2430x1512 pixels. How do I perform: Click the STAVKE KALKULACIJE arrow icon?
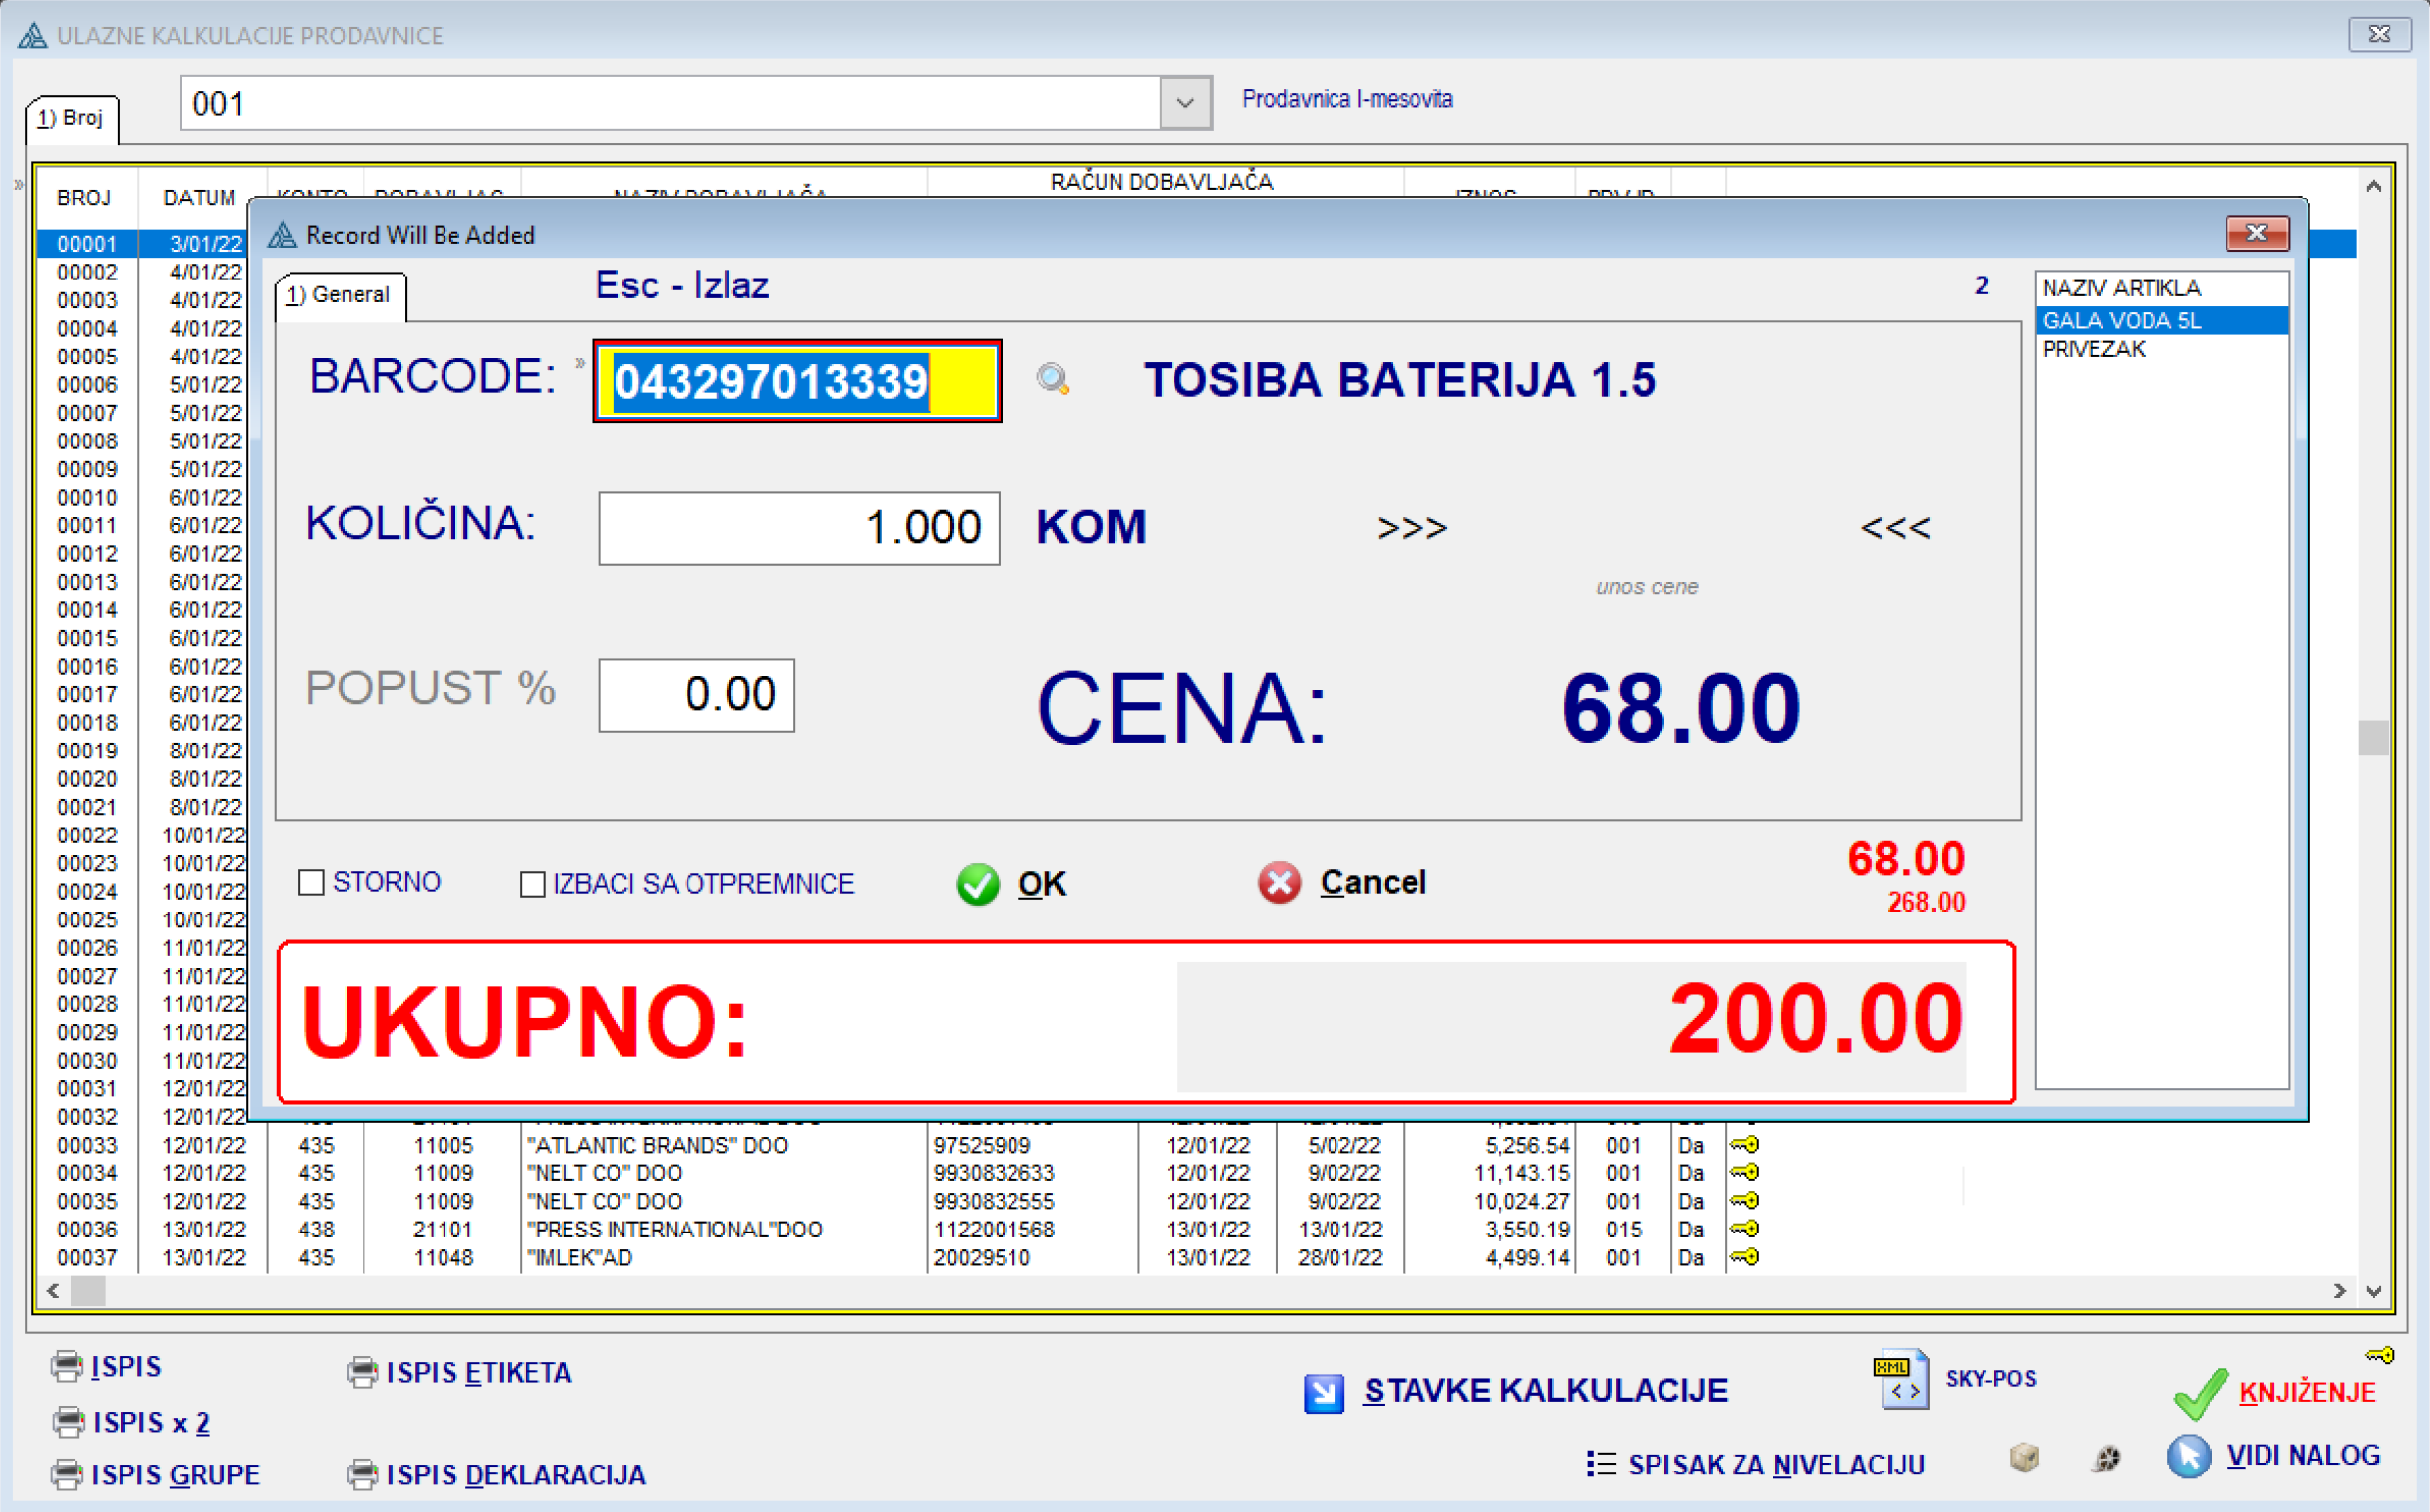(1324, 1392)
